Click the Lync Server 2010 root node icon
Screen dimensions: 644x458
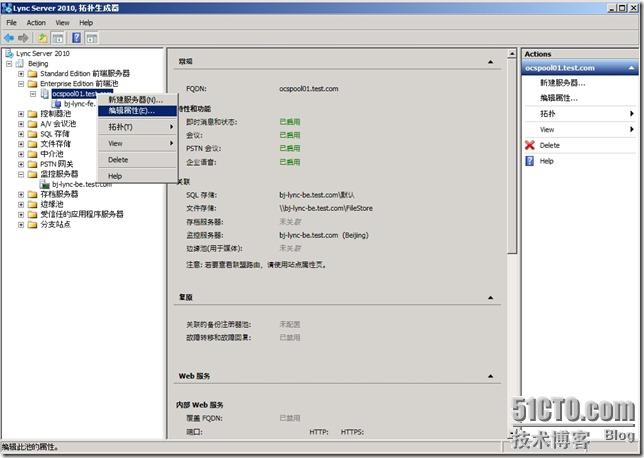pos(9,53)
